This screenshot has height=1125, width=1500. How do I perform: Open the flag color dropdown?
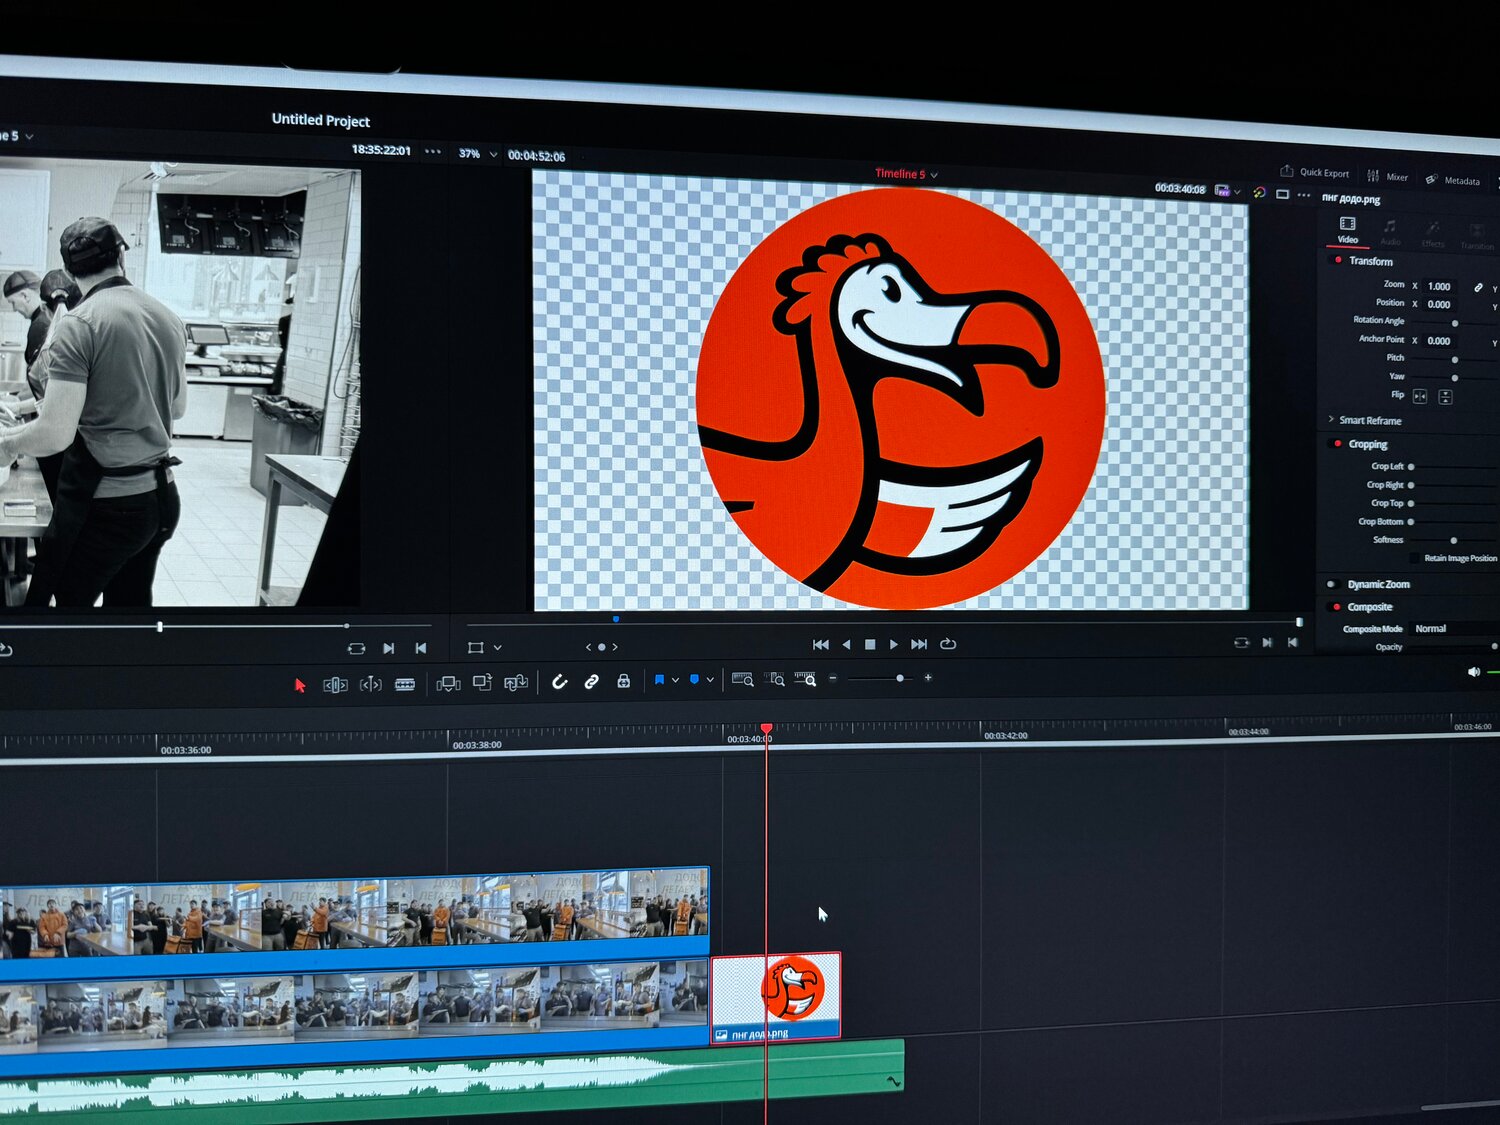point(675,680)
